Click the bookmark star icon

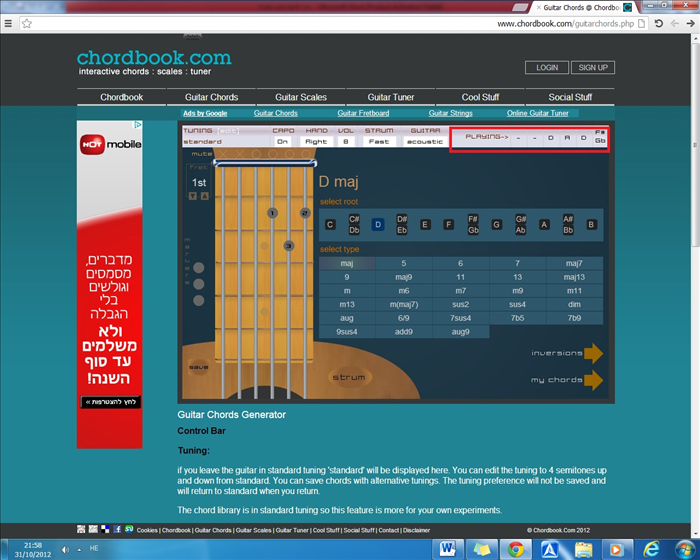click(x=27, y=24)
